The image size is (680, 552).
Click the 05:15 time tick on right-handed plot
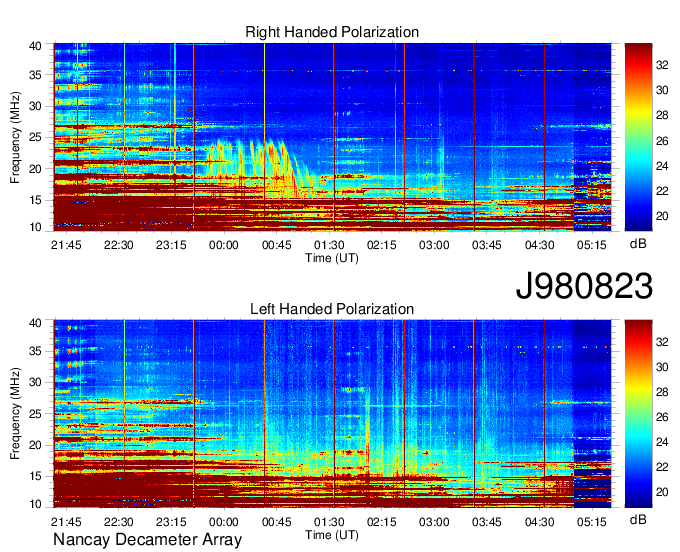592,245
